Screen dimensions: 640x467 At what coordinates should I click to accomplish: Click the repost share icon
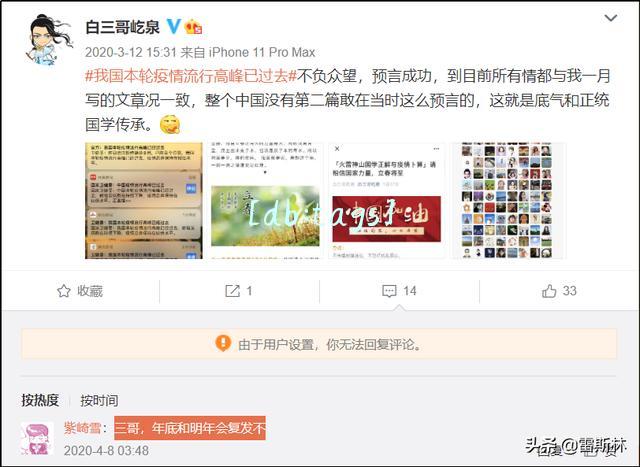(x=232, y=291)
